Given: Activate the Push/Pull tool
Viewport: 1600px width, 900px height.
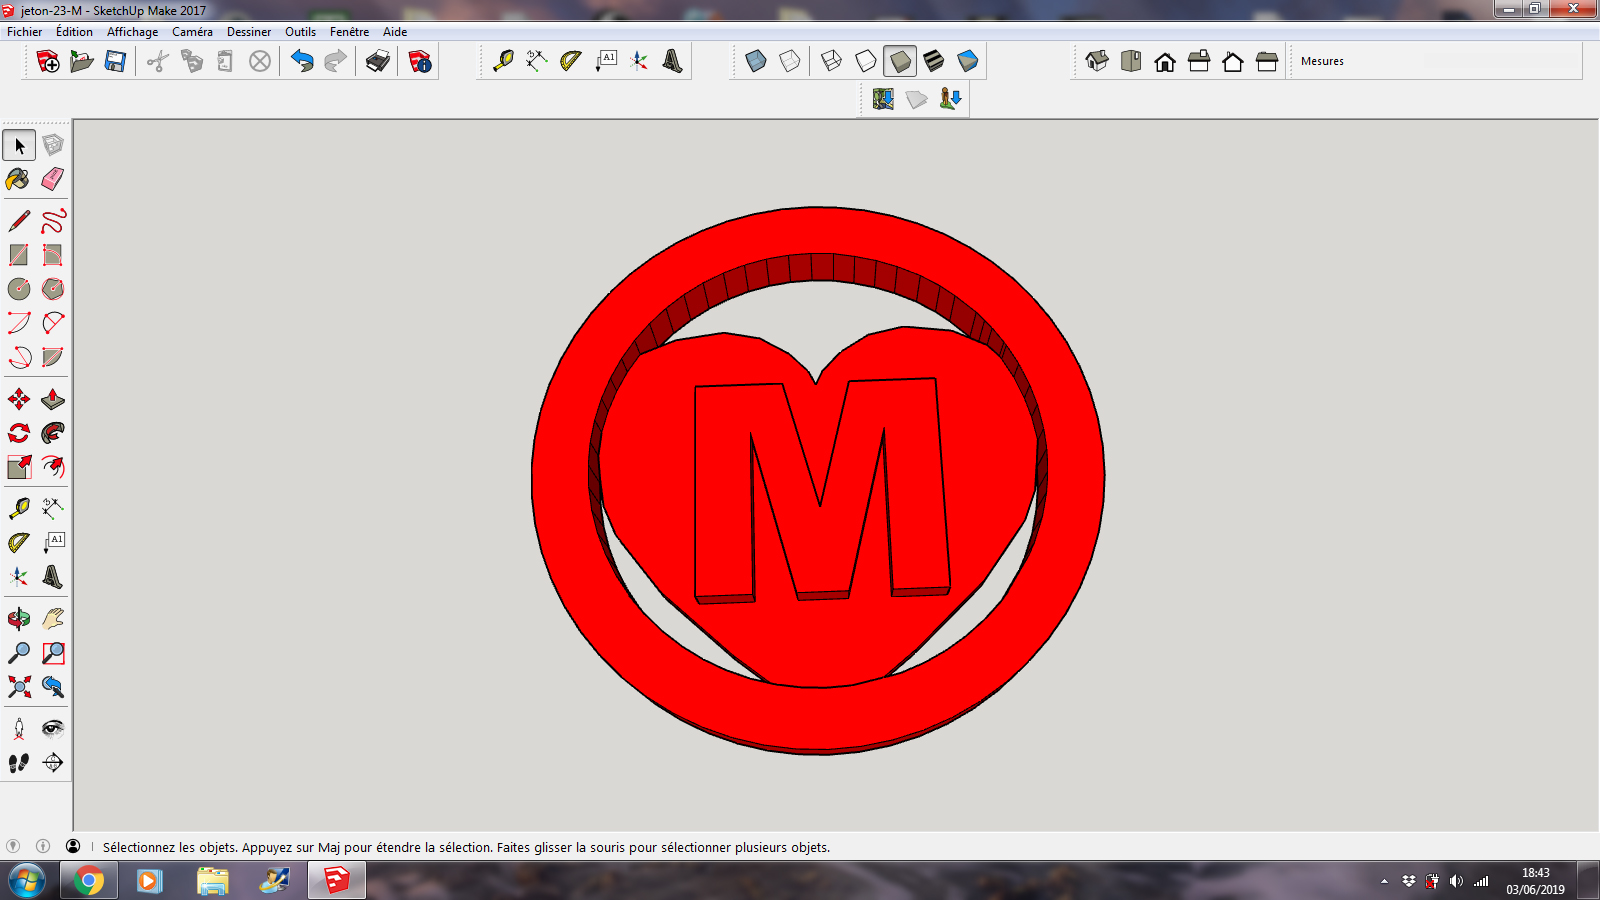Looking at the screenshot, I should (x=53, y=400).
